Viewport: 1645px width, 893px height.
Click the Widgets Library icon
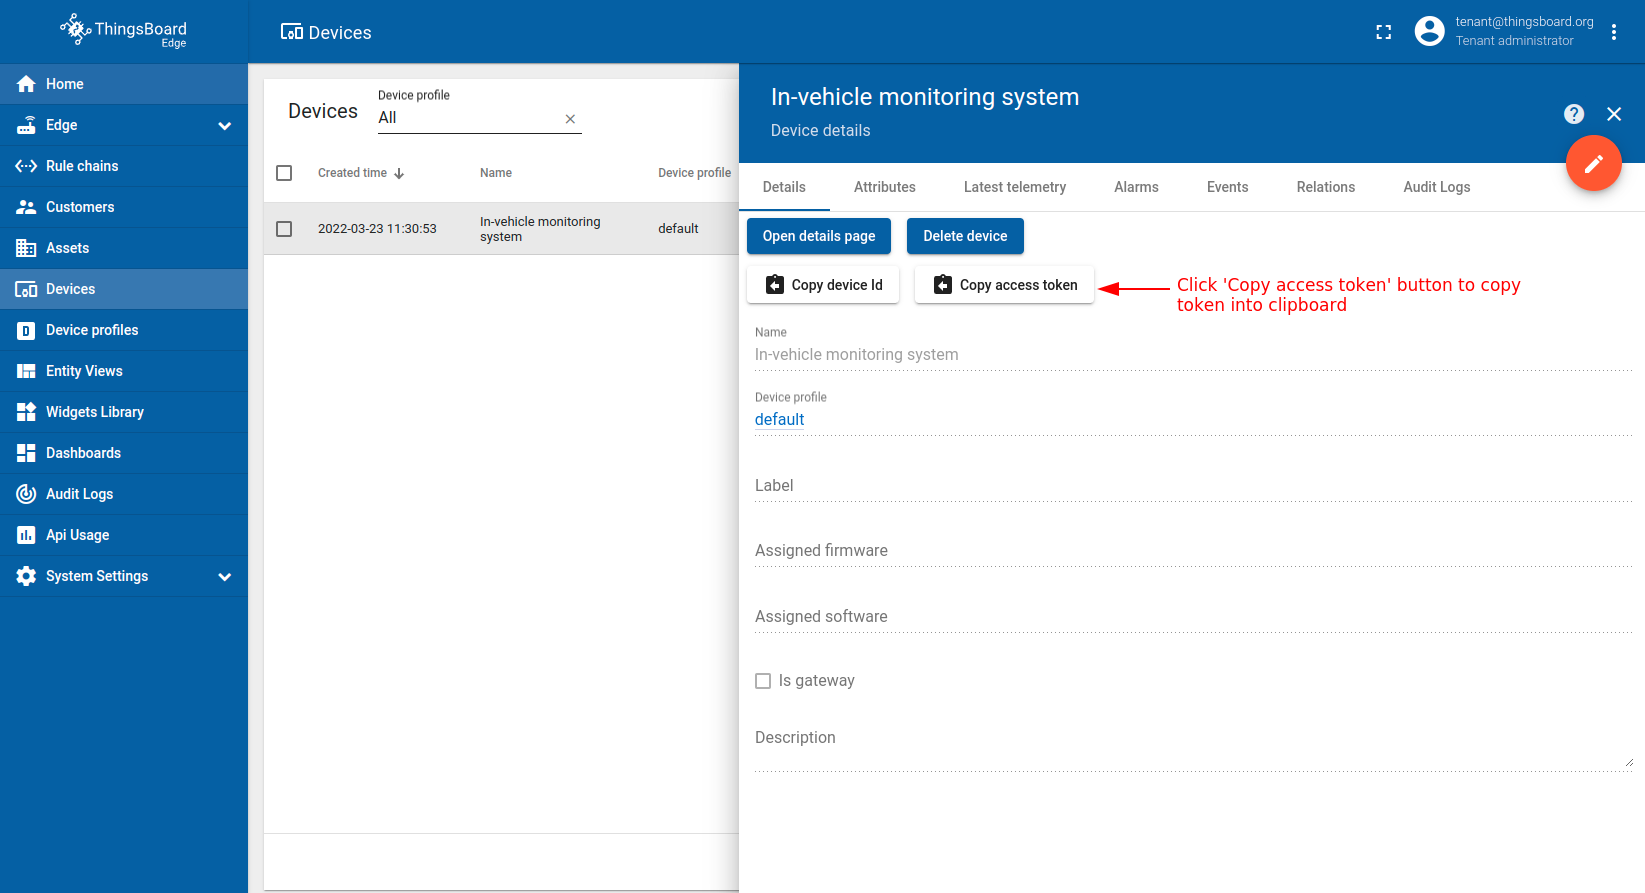[x=26, y=412]
